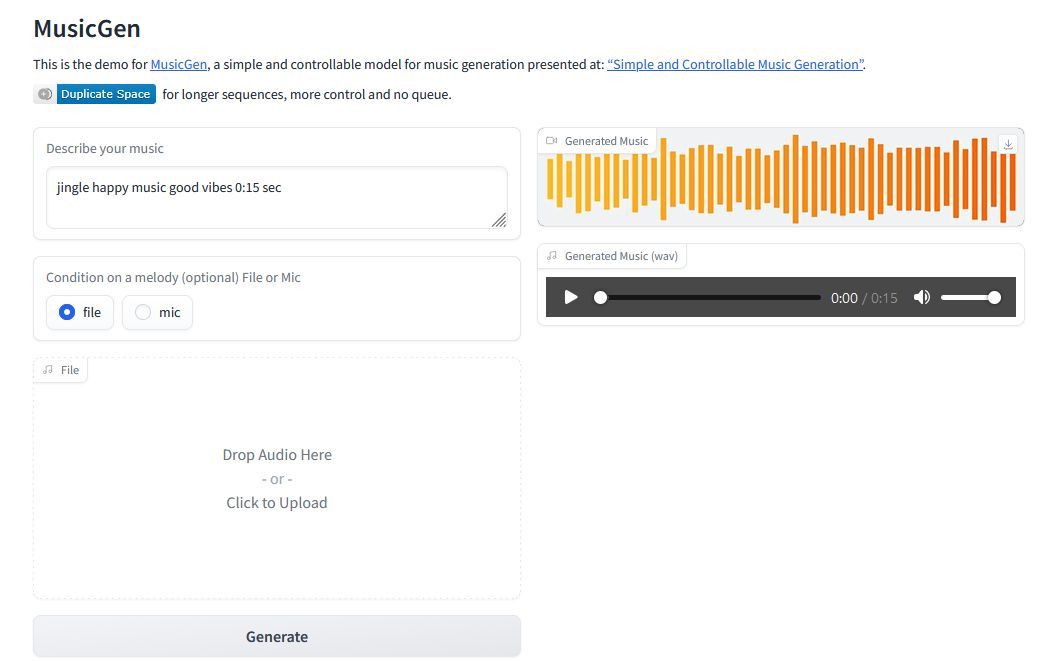Play the generated wav audio

(x=570, y=297)
